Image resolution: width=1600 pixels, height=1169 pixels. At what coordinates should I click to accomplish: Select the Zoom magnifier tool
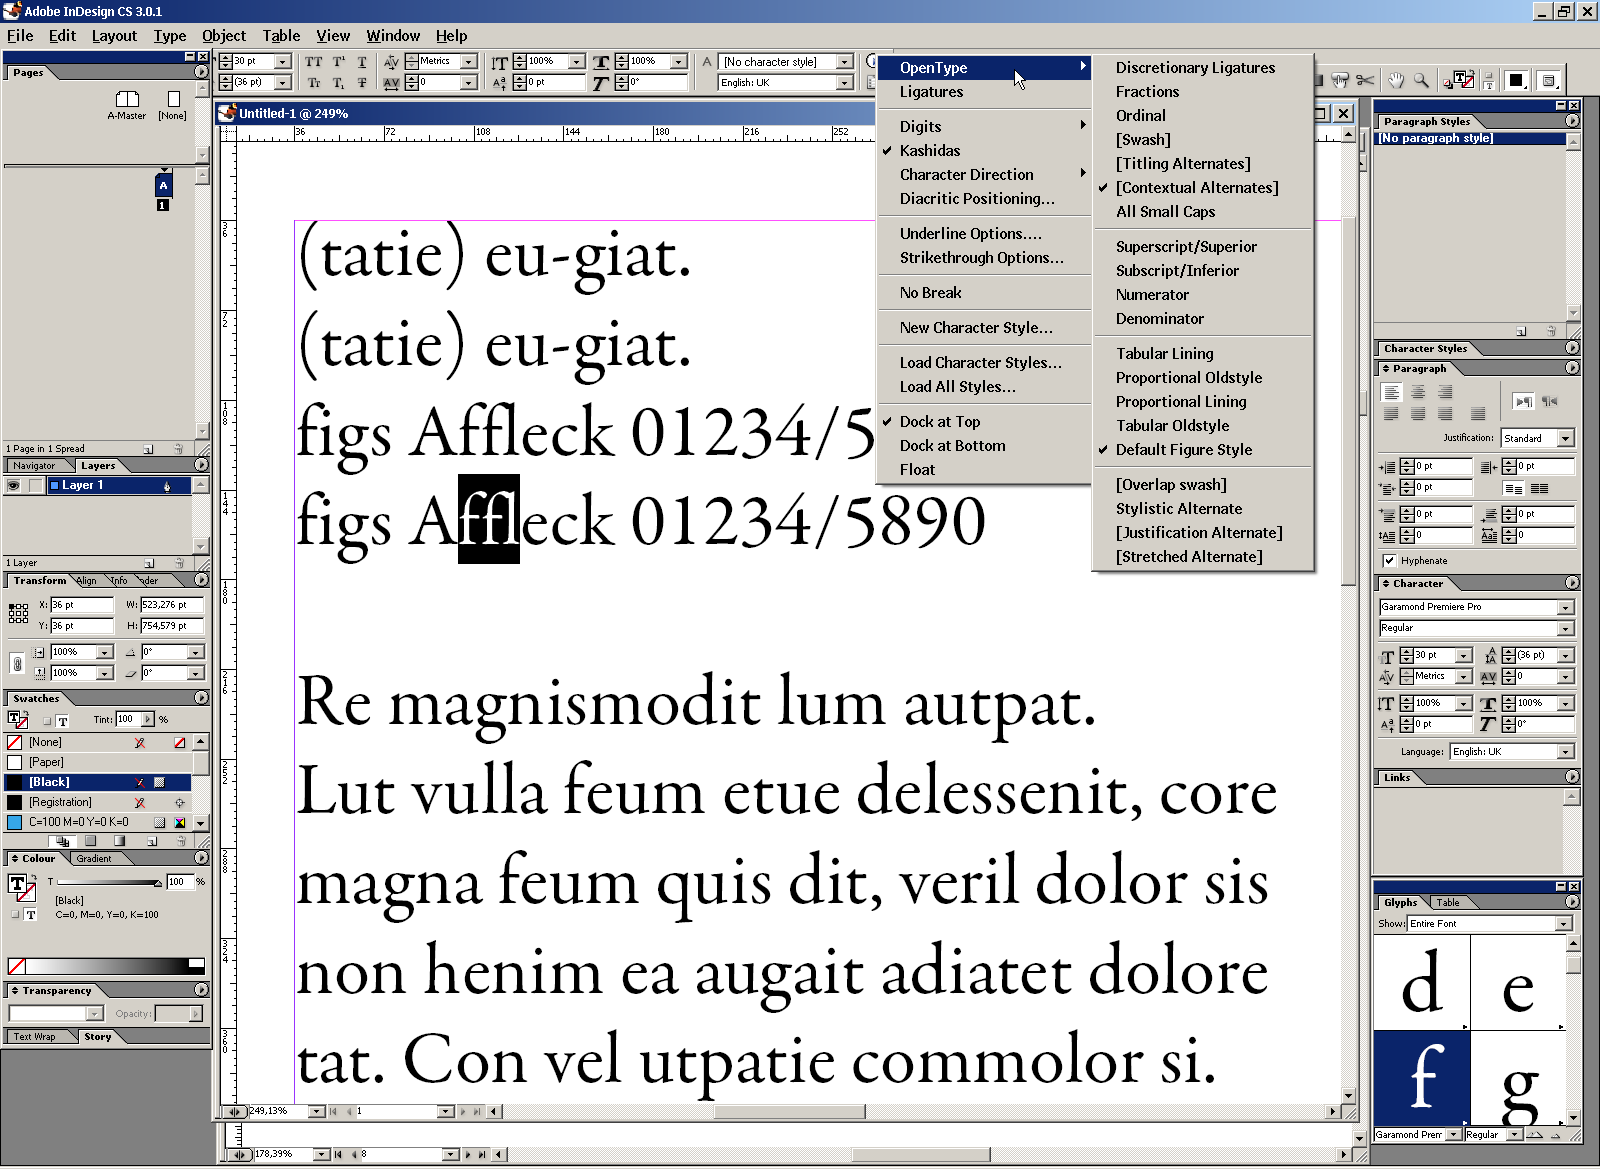pyautogui.click(x=1421, y=80)
